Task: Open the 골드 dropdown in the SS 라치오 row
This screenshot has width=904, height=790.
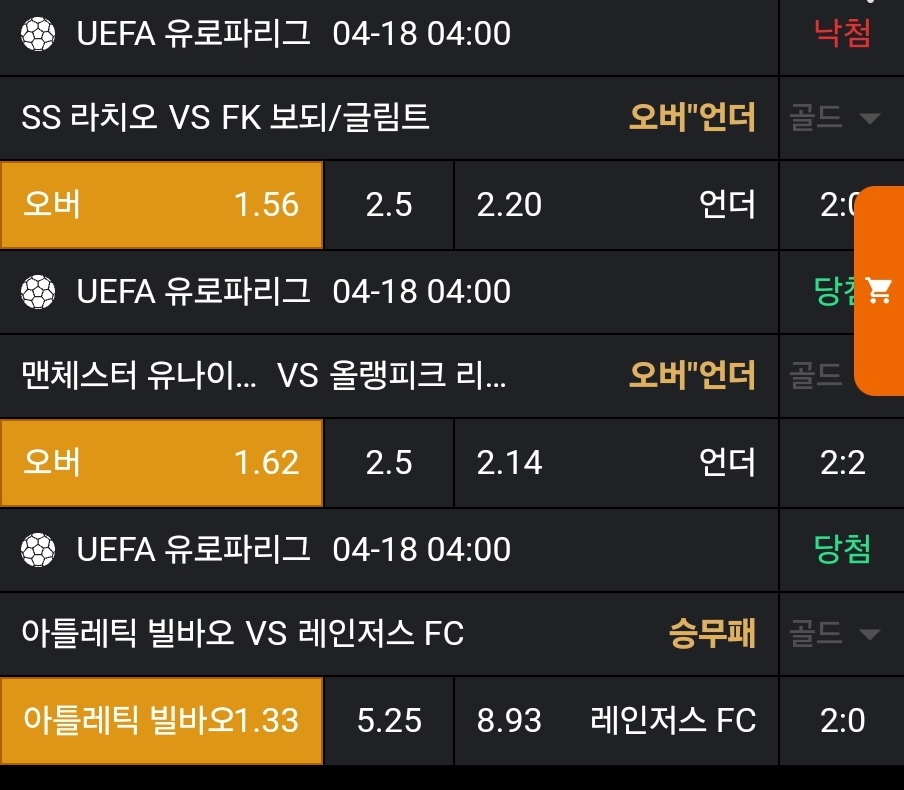Action: coord(833,119)
